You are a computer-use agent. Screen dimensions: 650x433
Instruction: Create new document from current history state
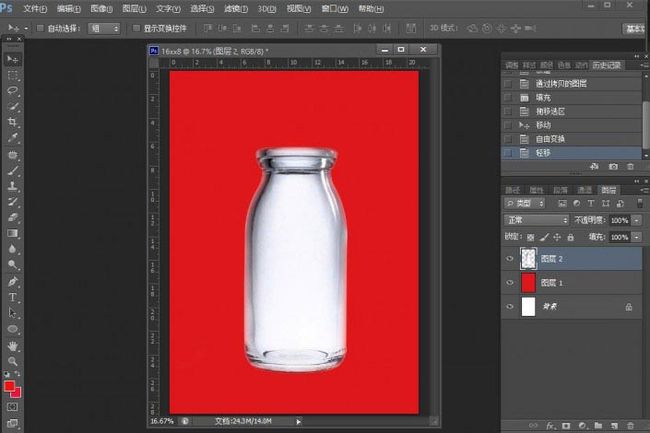click(x=594, y=167)
